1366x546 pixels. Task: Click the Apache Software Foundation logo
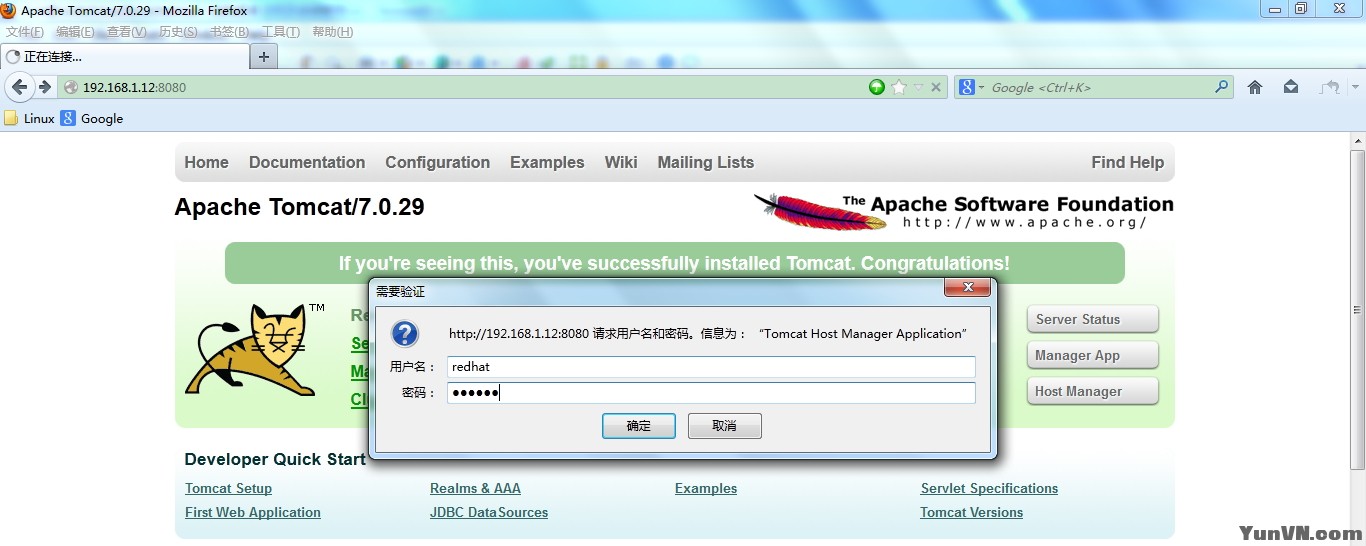pyautogui.click(x=963, y=211)
